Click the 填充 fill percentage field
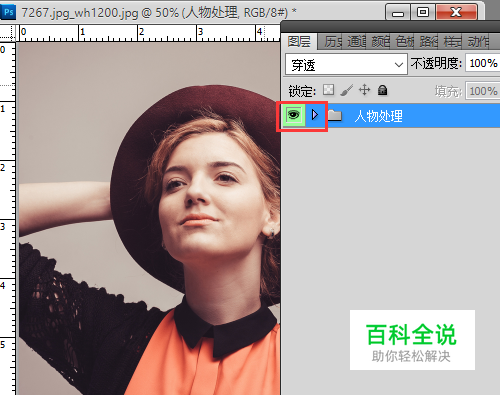 [483, 91]
